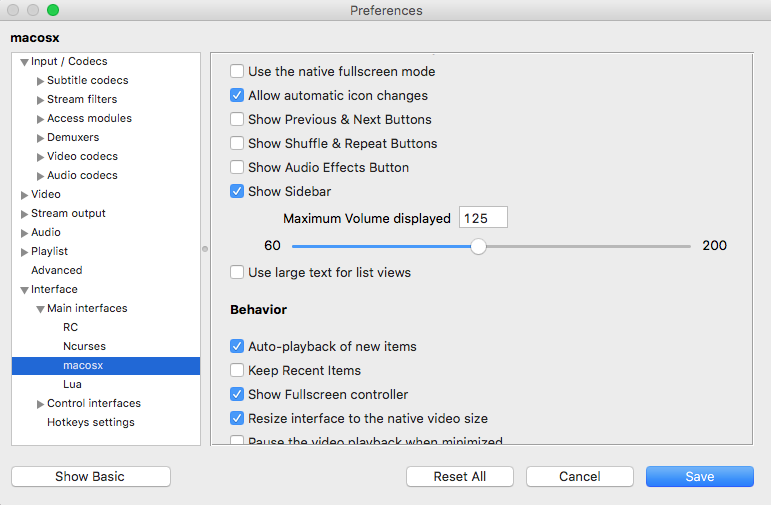The image size is (771, 505).
Task: Disable the Show Sidebar option
Action: coord(237,192)
